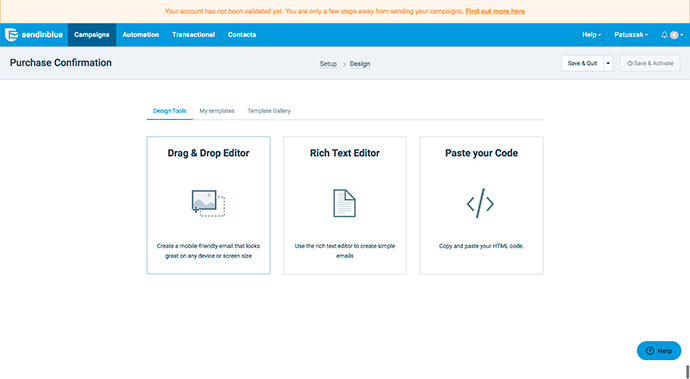This screenshot has height=379, width=690.
Task: Open the Patuszak account dropdown
Action: [x=631, y=35]
